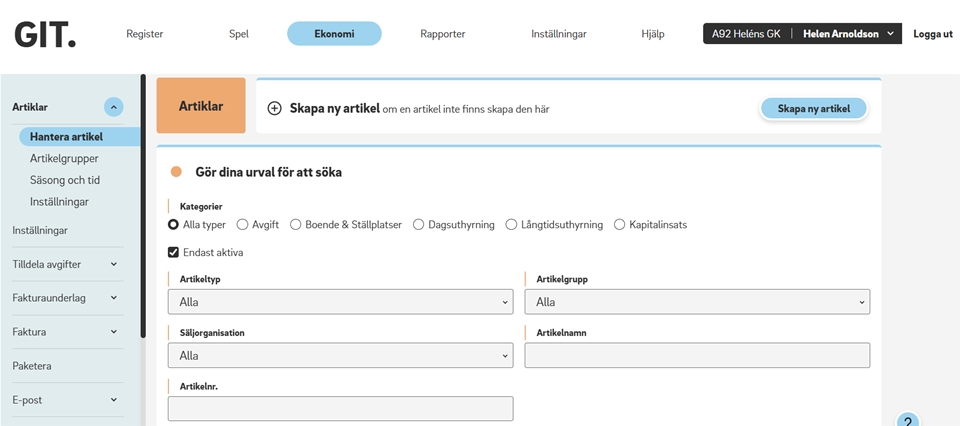Image resolution: width=960 pixels, height=426 pixels.
Task: Open the Artikelgrupp dropdown
Action: tap(697, 302)
